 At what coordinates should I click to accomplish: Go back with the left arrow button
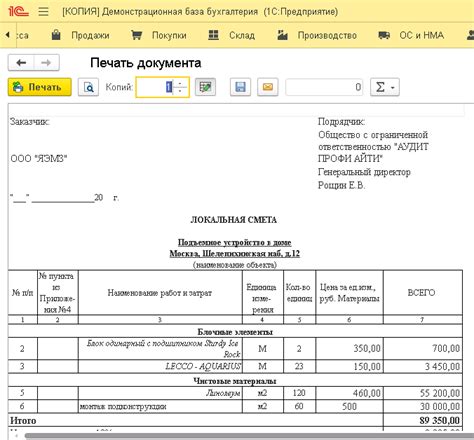coord(21,63)
